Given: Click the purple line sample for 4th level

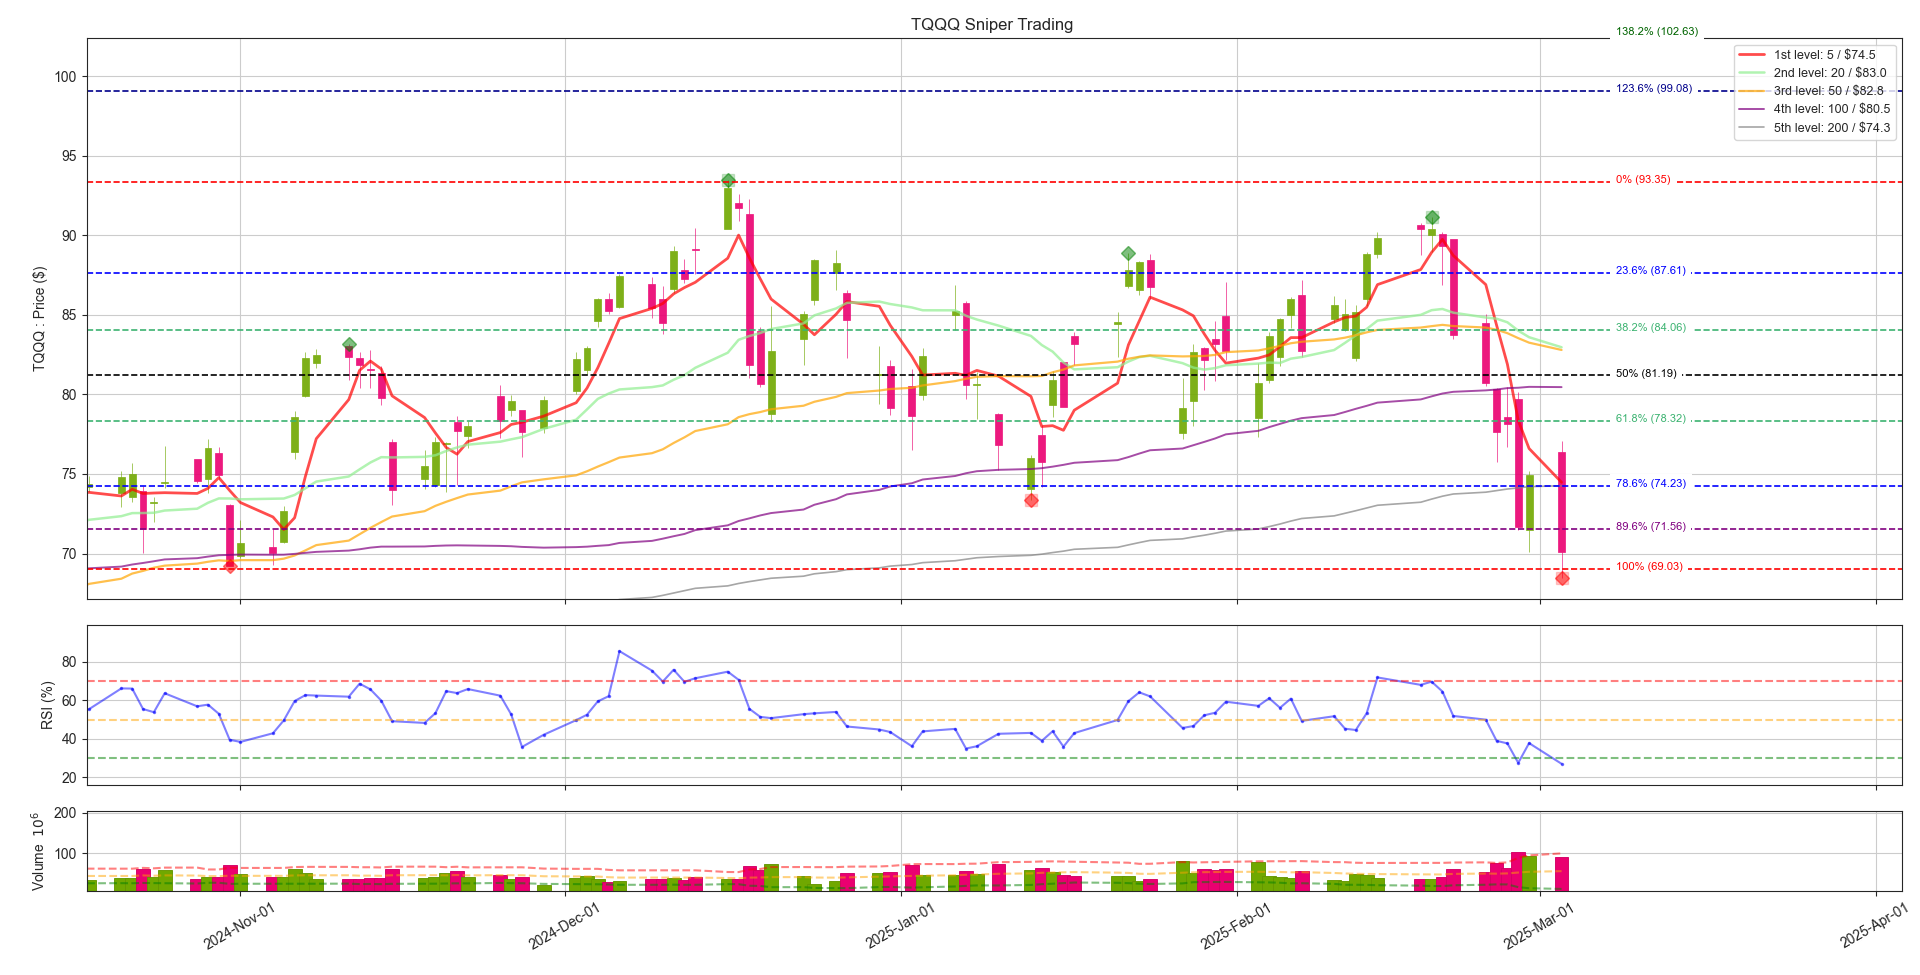Looking at the screenshot, I should [x=1753, y=109].
